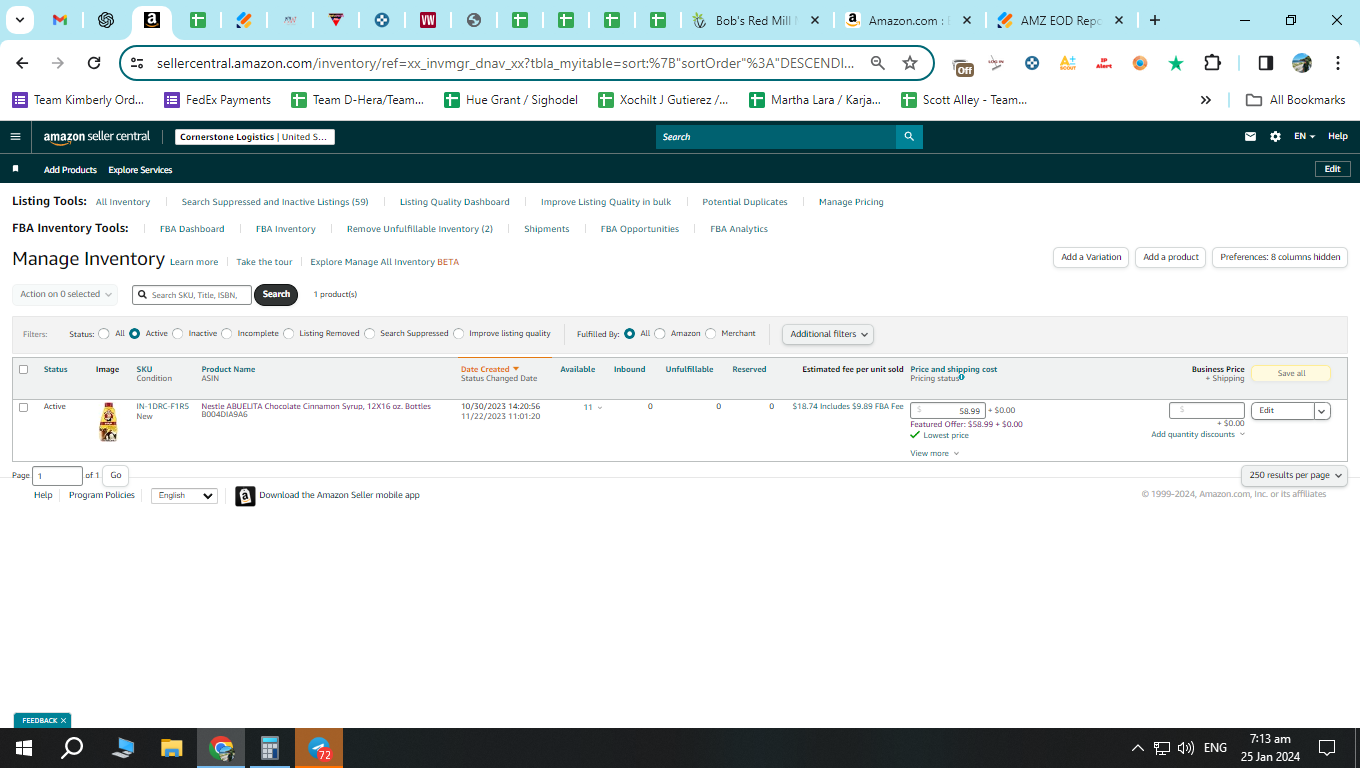
Task: Click the bookmark flag icon near Add Products
Action: pos(15,169)
